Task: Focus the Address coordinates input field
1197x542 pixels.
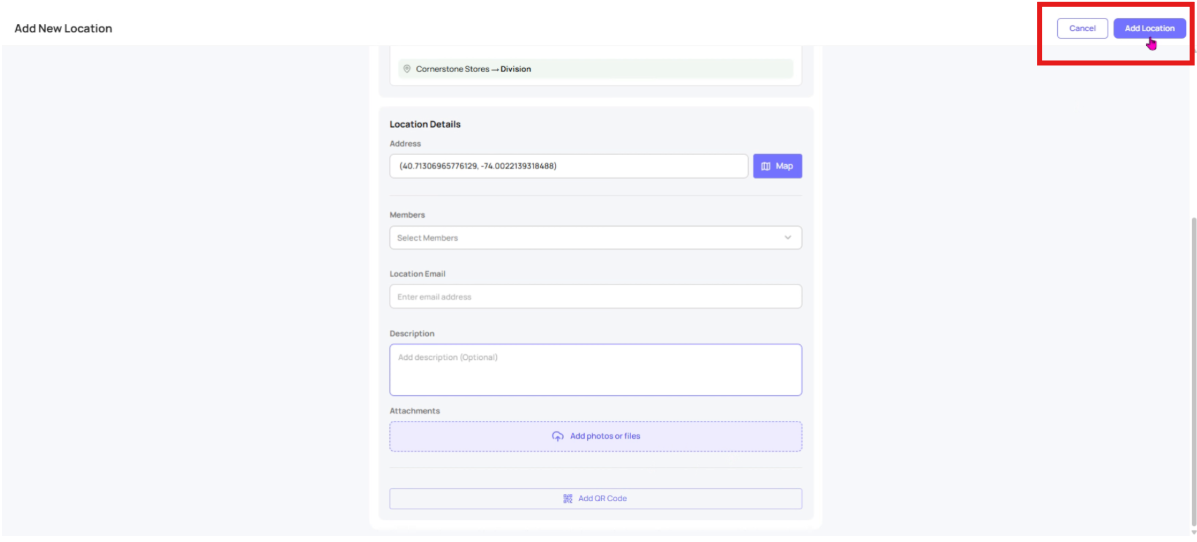Action: [568, 166]
